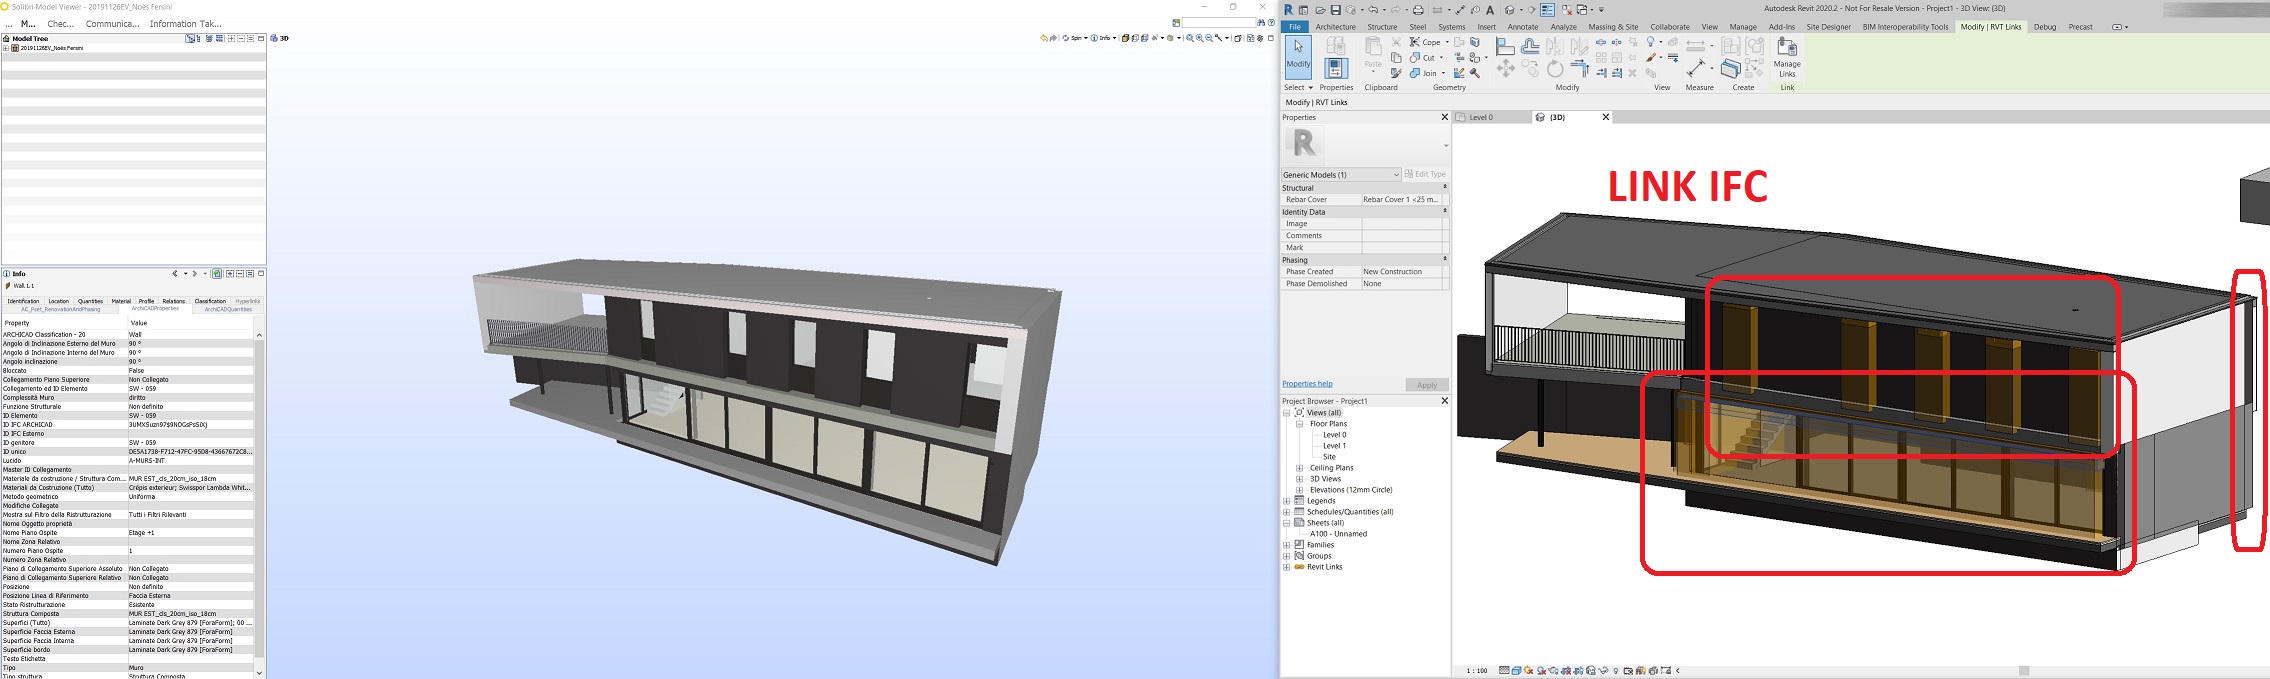
Task: Click the Text tool in Revit quick access toolbar
Action: (x=1490, y=10)
